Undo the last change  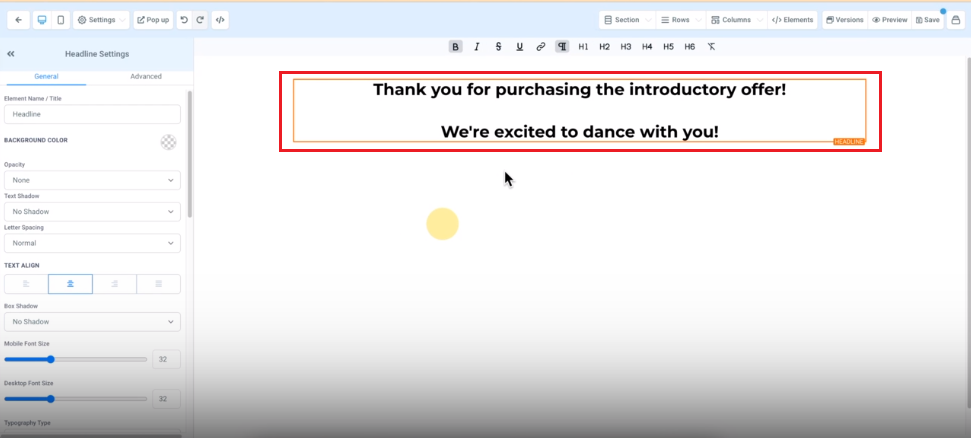184,20
